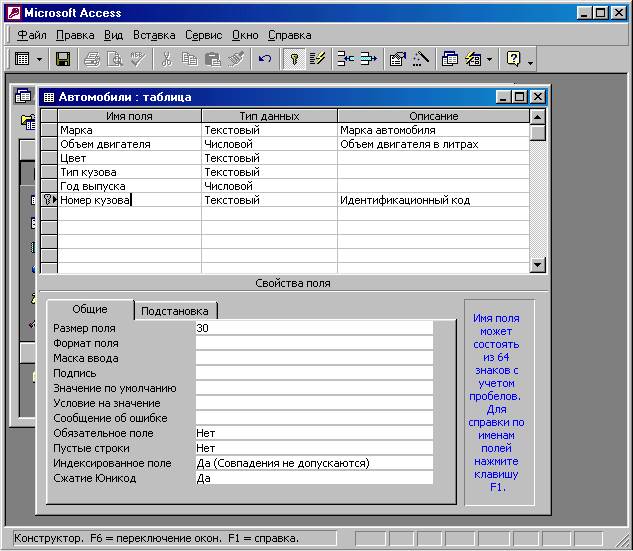Select the row selector for Цвет field
This screenshot has height=551, width=633.
click(x=48, y=158)
